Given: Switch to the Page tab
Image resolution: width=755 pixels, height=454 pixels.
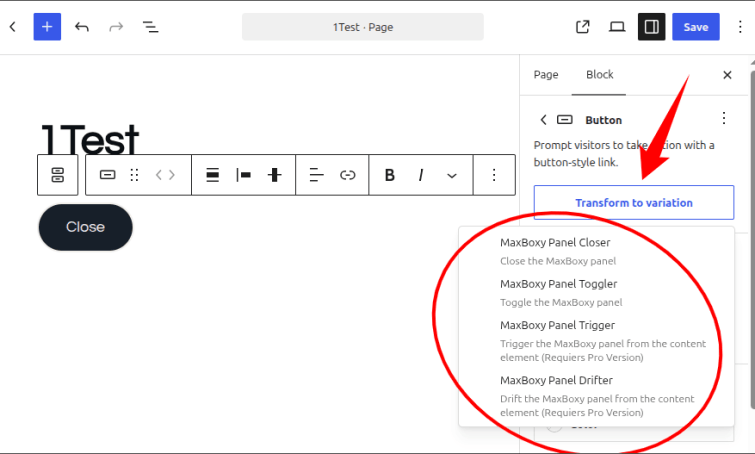Looking at the screenshot, I should coord(546,75).
